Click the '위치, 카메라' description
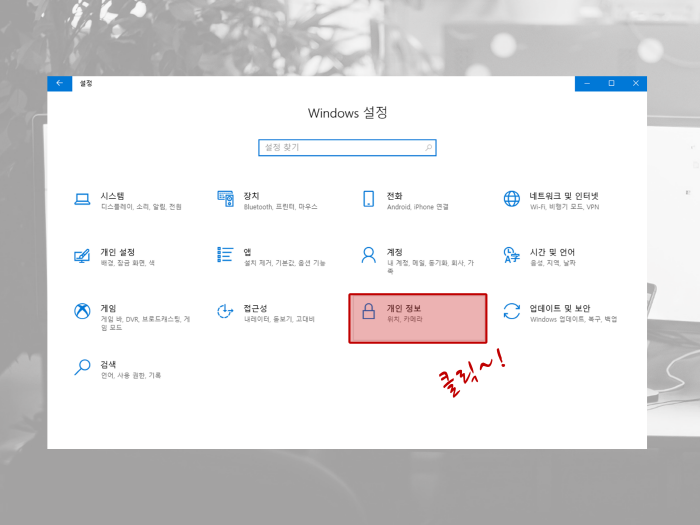This screenshot has width=700, height=525. (404, 319)
